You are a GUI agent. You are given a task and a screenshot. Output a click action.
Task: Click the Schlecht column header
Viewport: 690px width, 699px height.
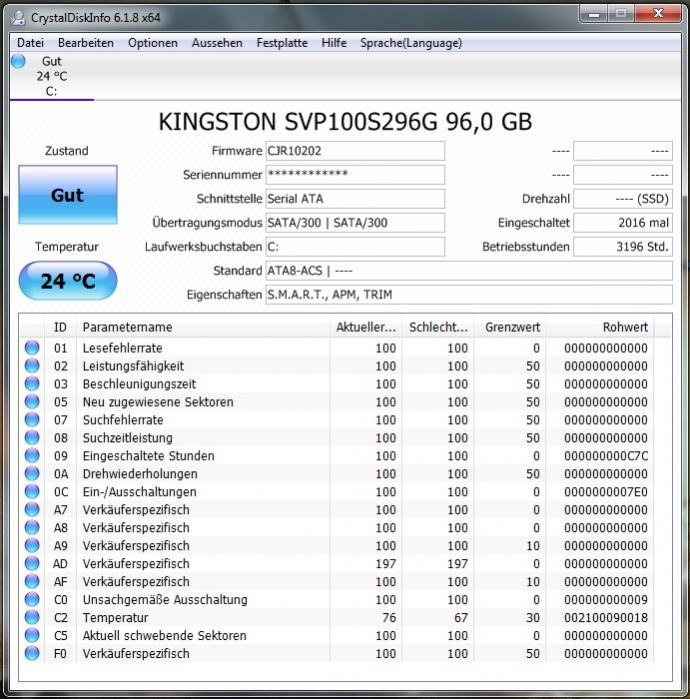pos(438,327)
